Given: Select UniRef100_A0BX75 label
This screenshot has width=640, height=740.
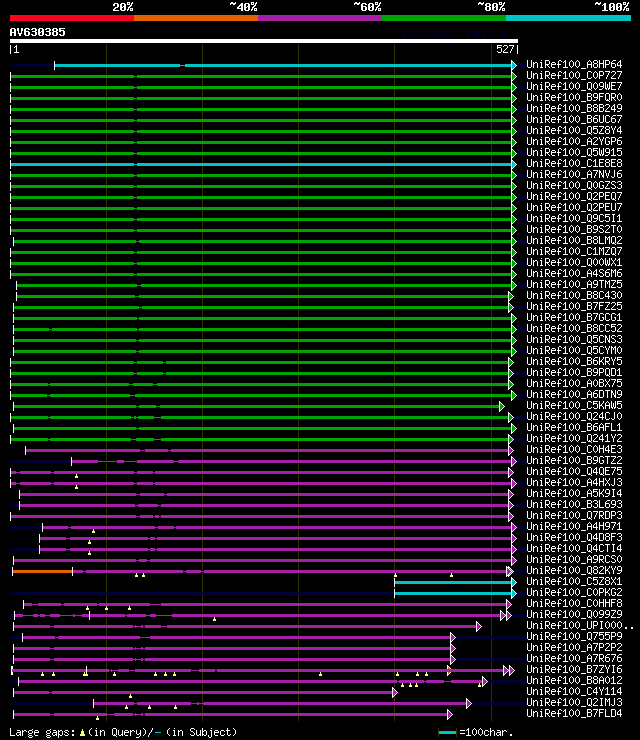Looking at the screenshot, I should tap(574, 384).
